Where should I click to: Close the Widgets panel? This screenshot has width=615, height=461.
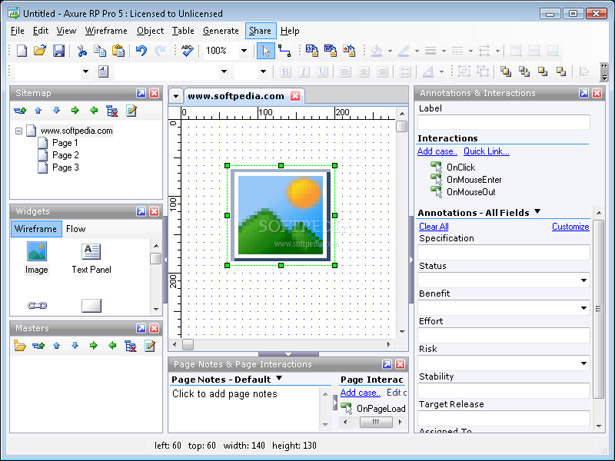[154, 211]
